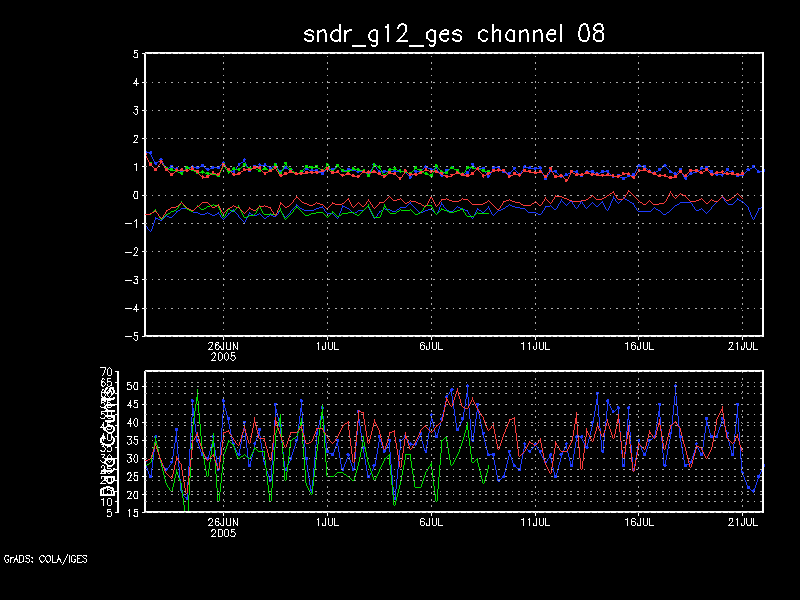This screenshot has height=600, width=800.
Task: Select the 11JUL date label under lower chart
Action: click(x=535, y=522)
